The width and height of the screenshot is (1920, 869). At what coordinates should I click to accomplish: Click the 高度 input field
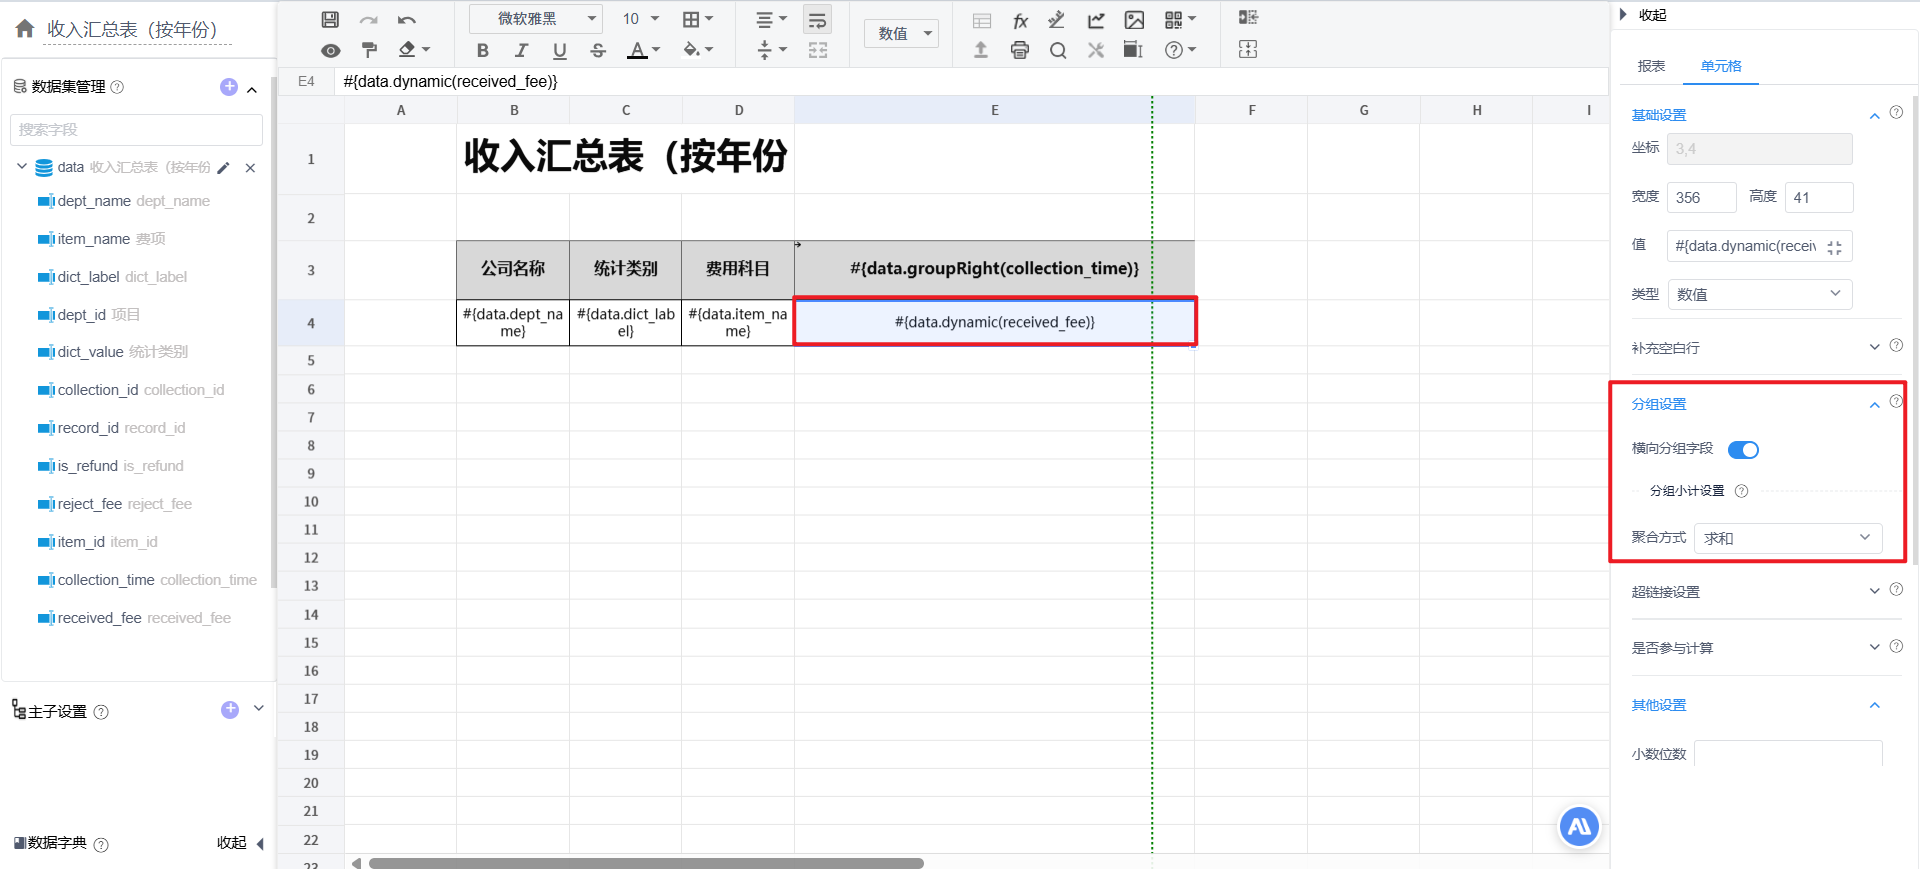click(1818, 198)
